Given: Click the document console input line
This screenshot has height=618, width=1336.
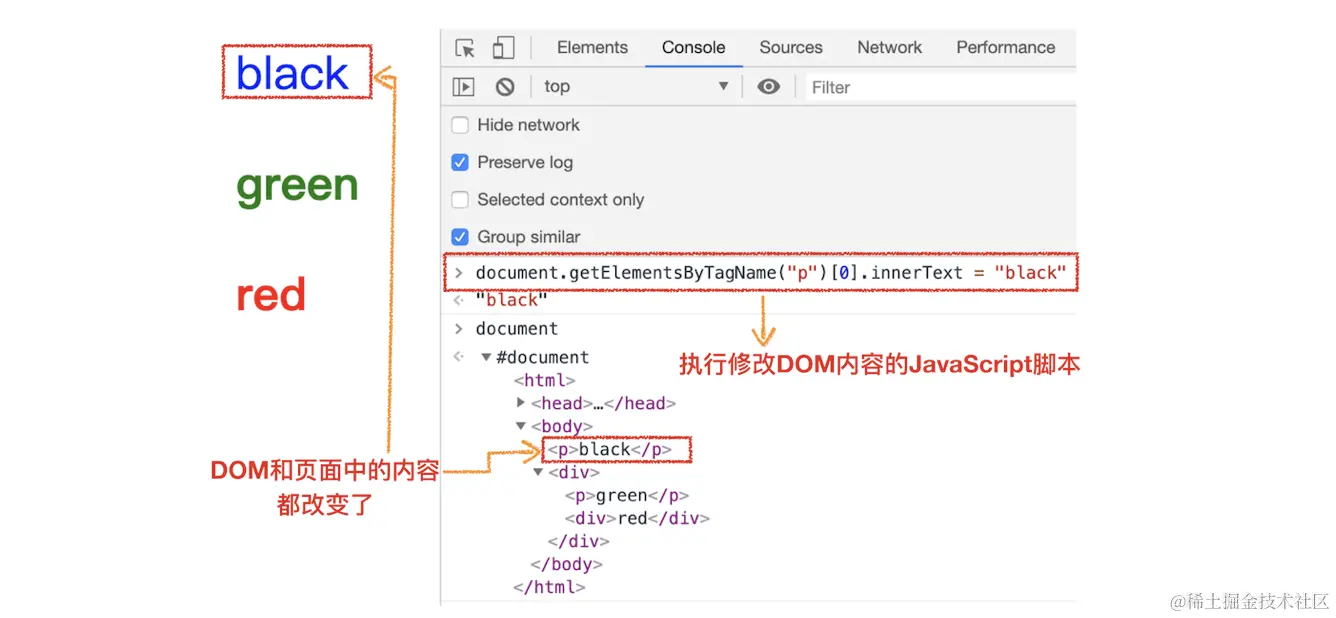Looking at the screenshot, I should pyautogui.click(x=516, y=329).
